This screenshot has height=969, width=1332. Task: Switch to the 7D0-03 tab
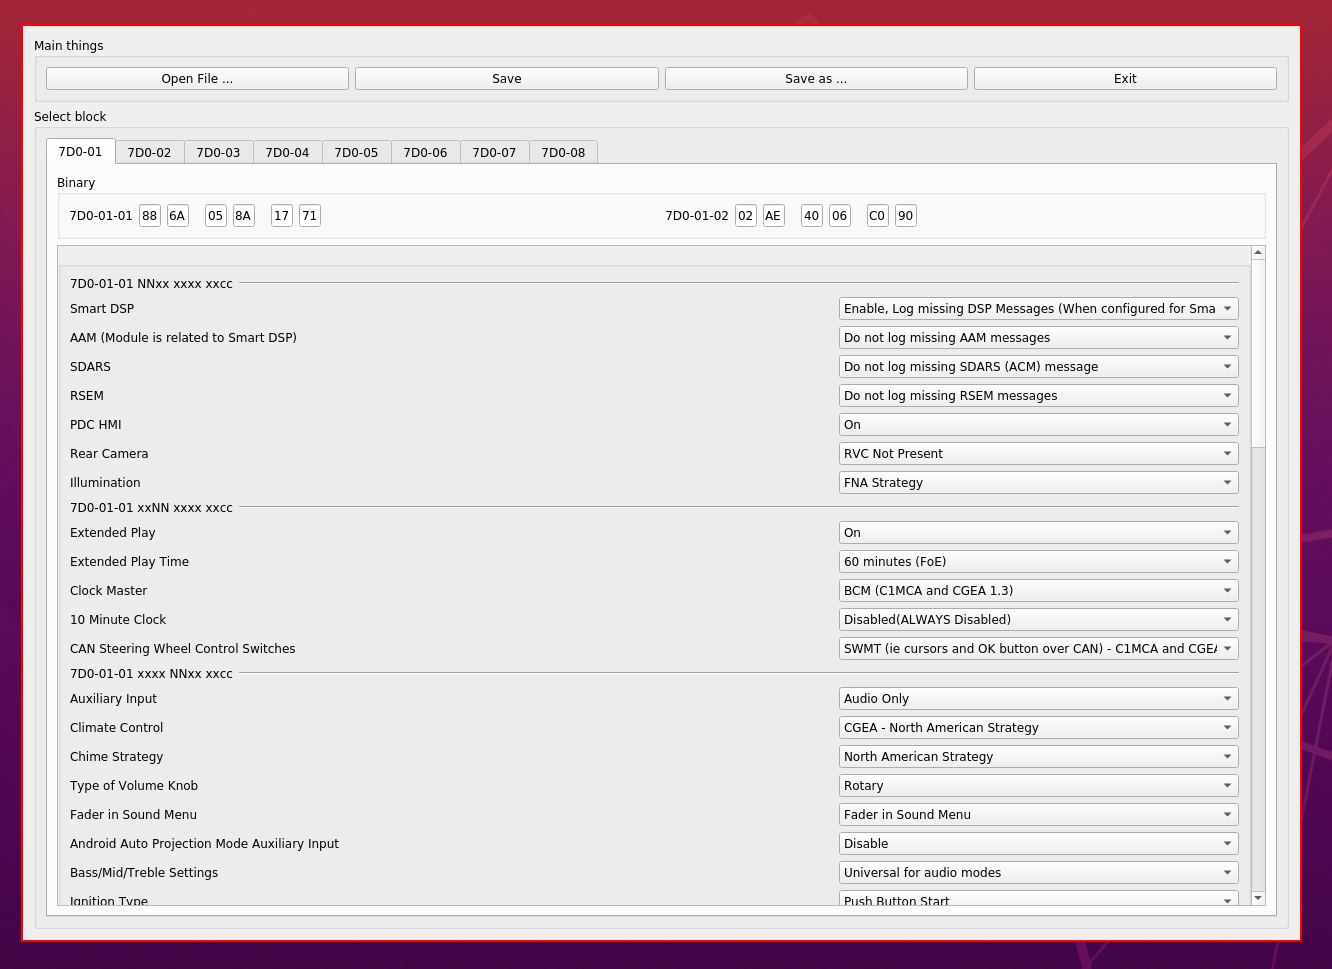pos(218,153)
